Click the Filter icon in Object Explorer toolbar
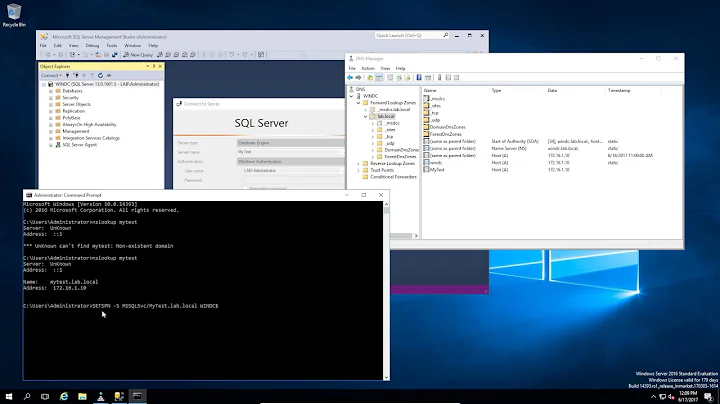The height and width of the screenshot is (404, 720). 92,75
